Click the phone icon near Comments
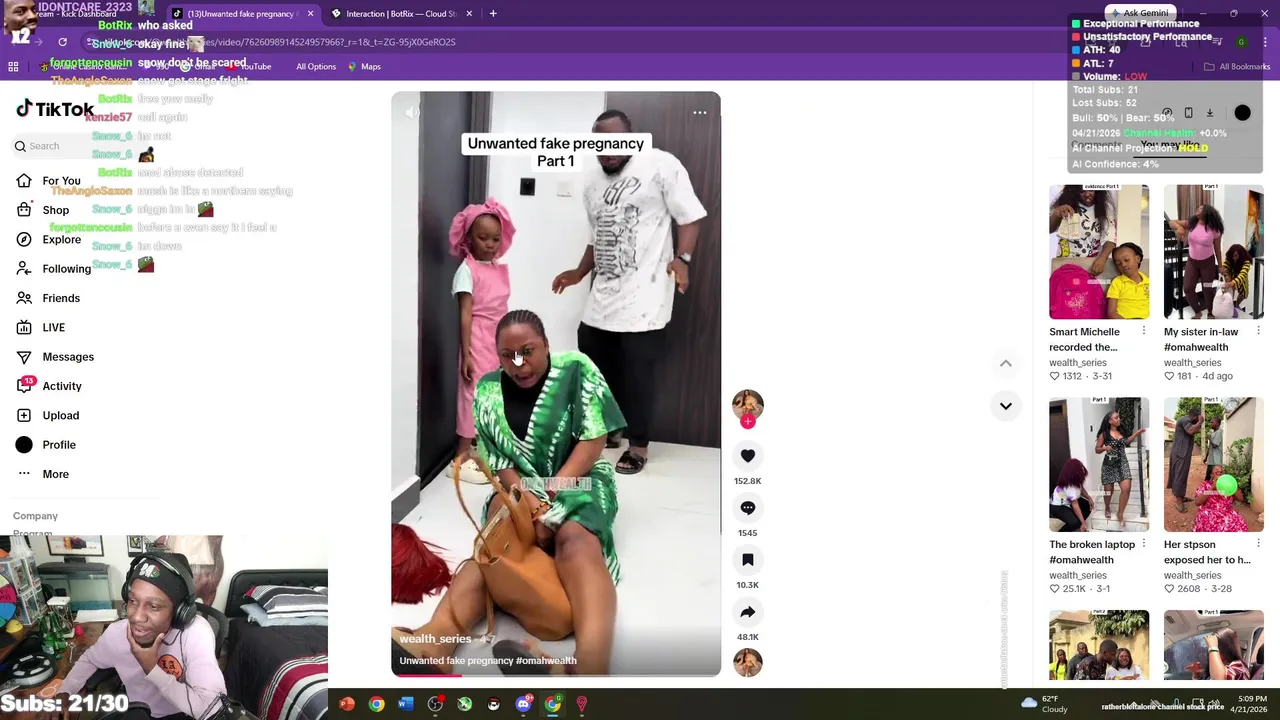This screenshot has height=720, width=1280. 1188,113
